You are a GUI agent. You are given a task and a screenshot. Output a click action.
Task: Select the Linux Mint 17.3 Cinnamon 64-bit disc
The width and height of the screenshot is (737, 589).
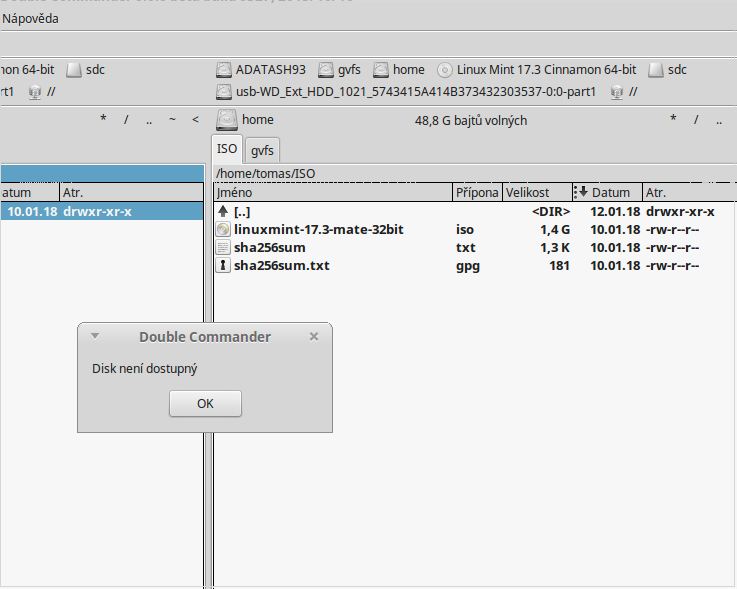coord(536,70)
